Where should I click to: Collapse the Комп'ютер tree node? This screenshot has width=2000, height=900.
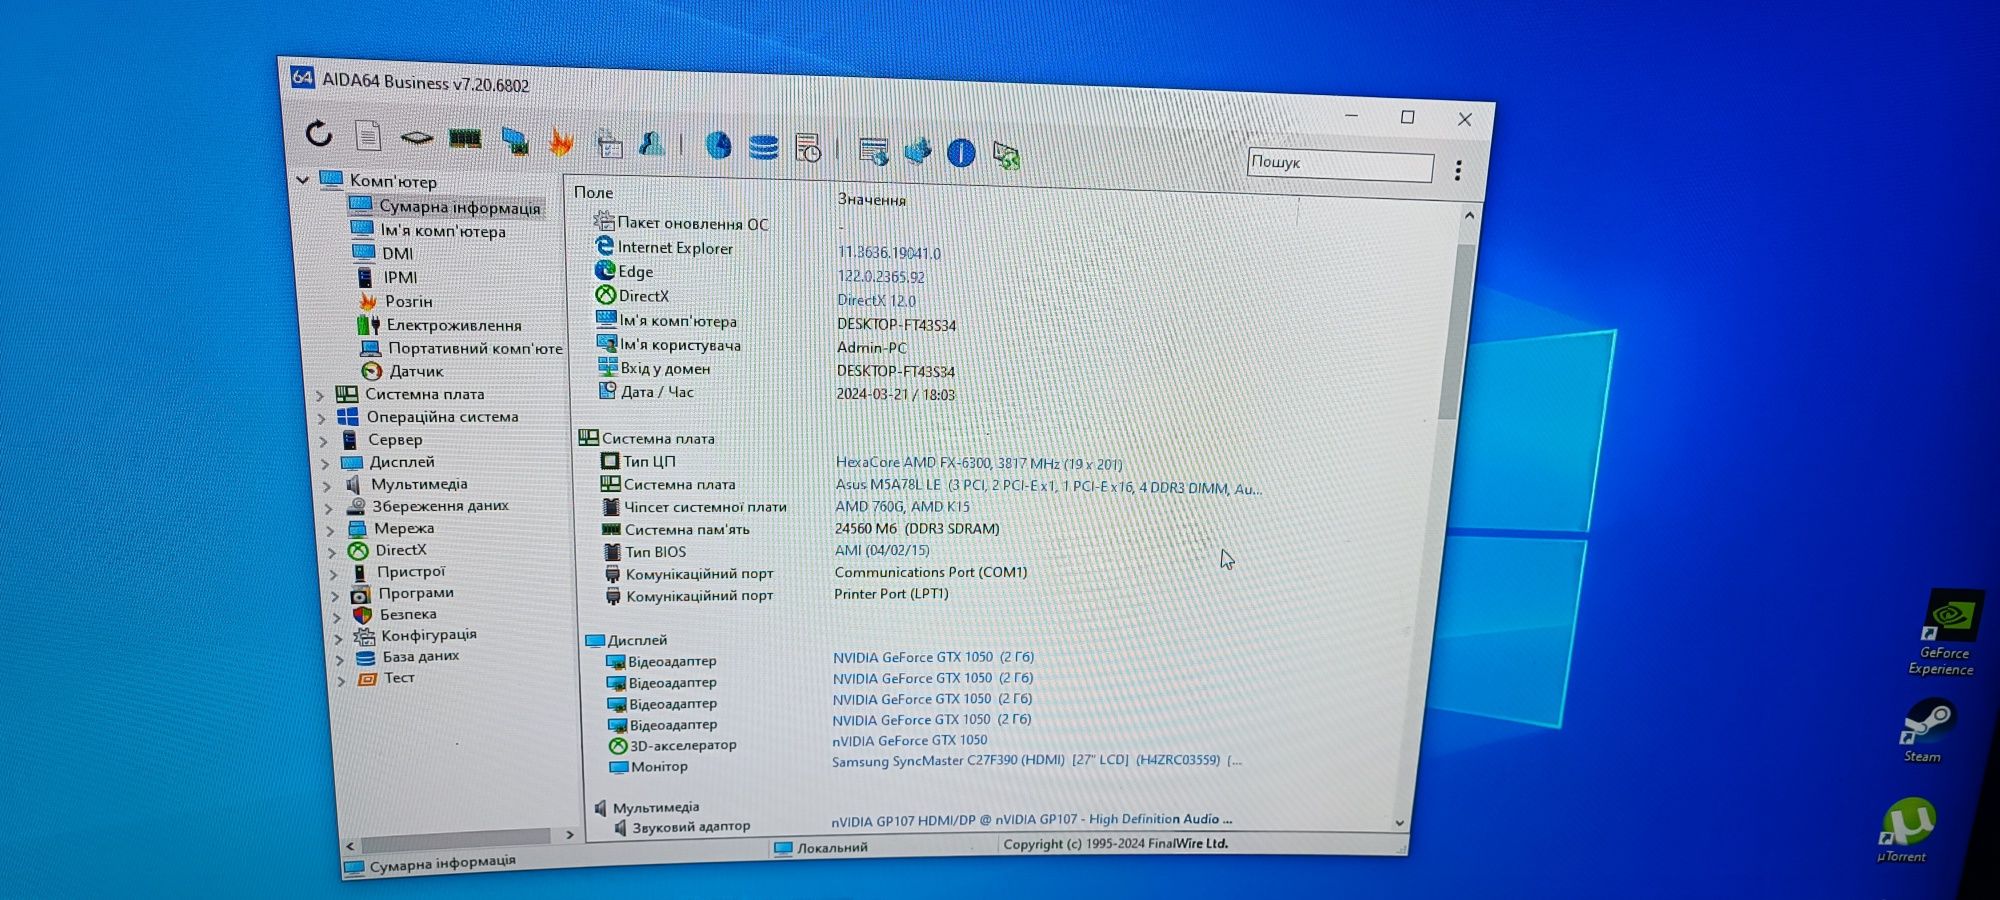(303, 180)
